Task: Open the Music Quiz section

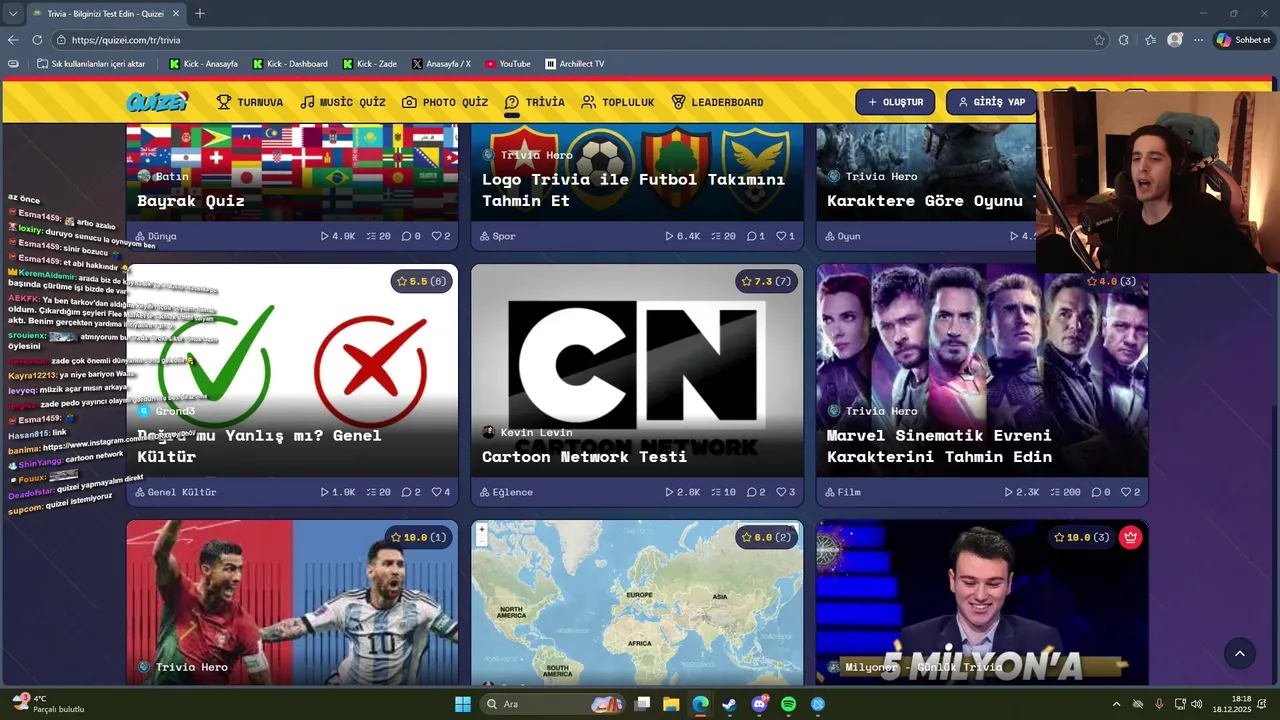Action: (343, 102)
